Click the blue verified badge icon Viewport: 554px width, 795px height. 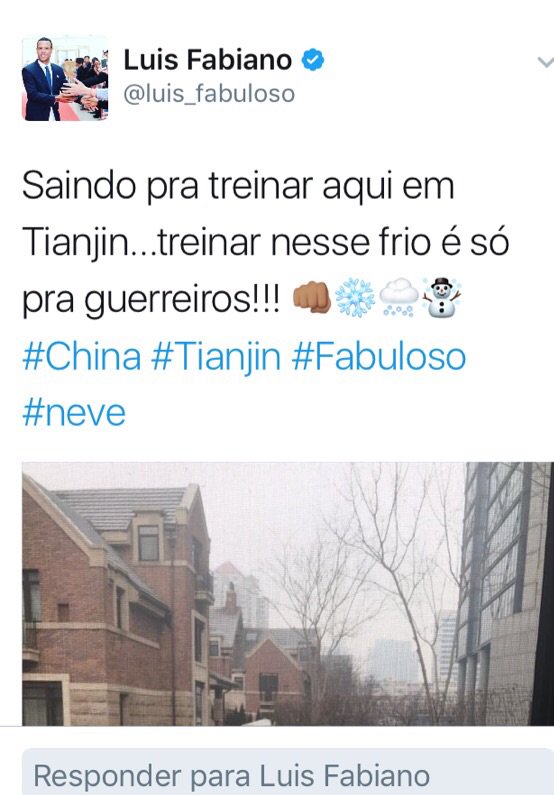(313, 60)
